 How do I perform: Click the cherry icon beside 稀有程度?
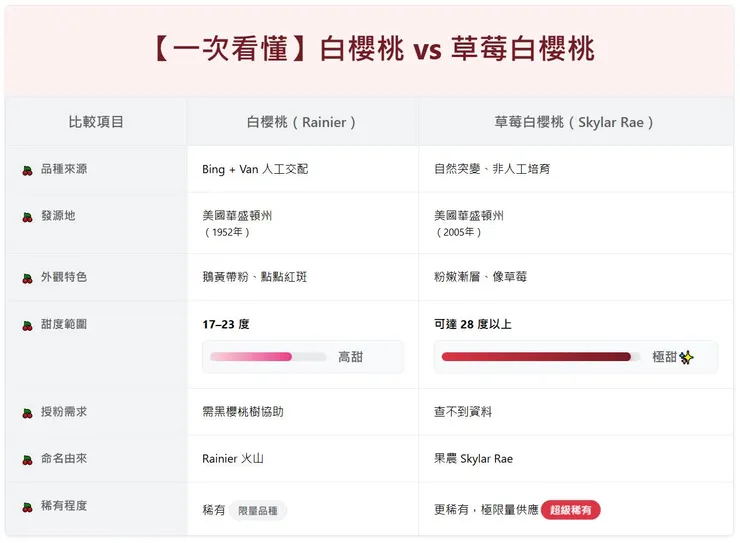pyautogui.click(x=28, y=507)
